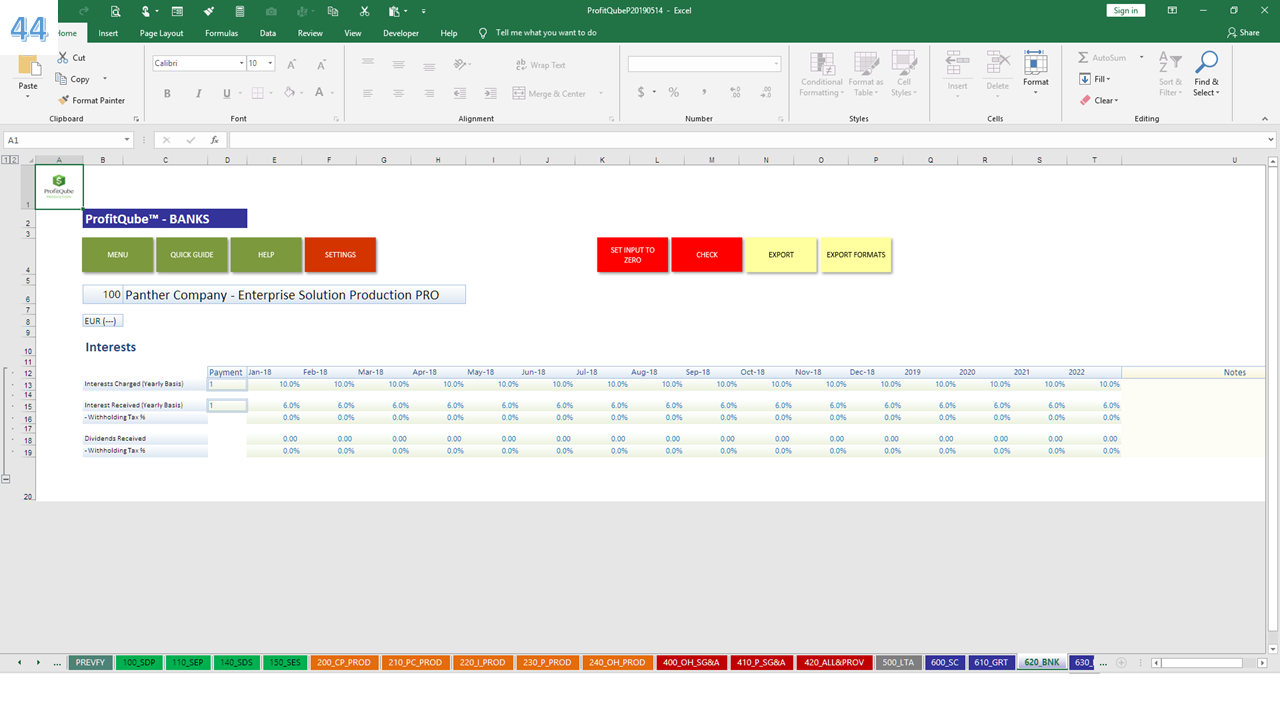This screenshot has width=1280, height=720.
Task: Toggle Underline formatting
Action: pos(227,93)
